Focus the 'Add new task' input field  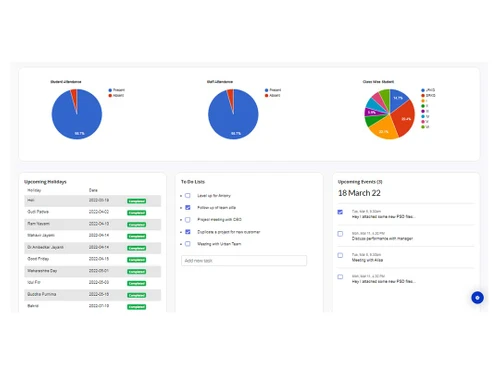point(244,261)
